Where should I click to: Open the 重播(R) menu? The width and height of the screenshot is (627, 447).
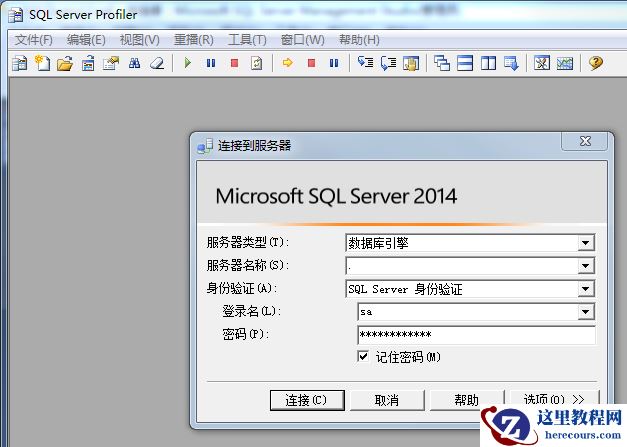tap(194, 40)
